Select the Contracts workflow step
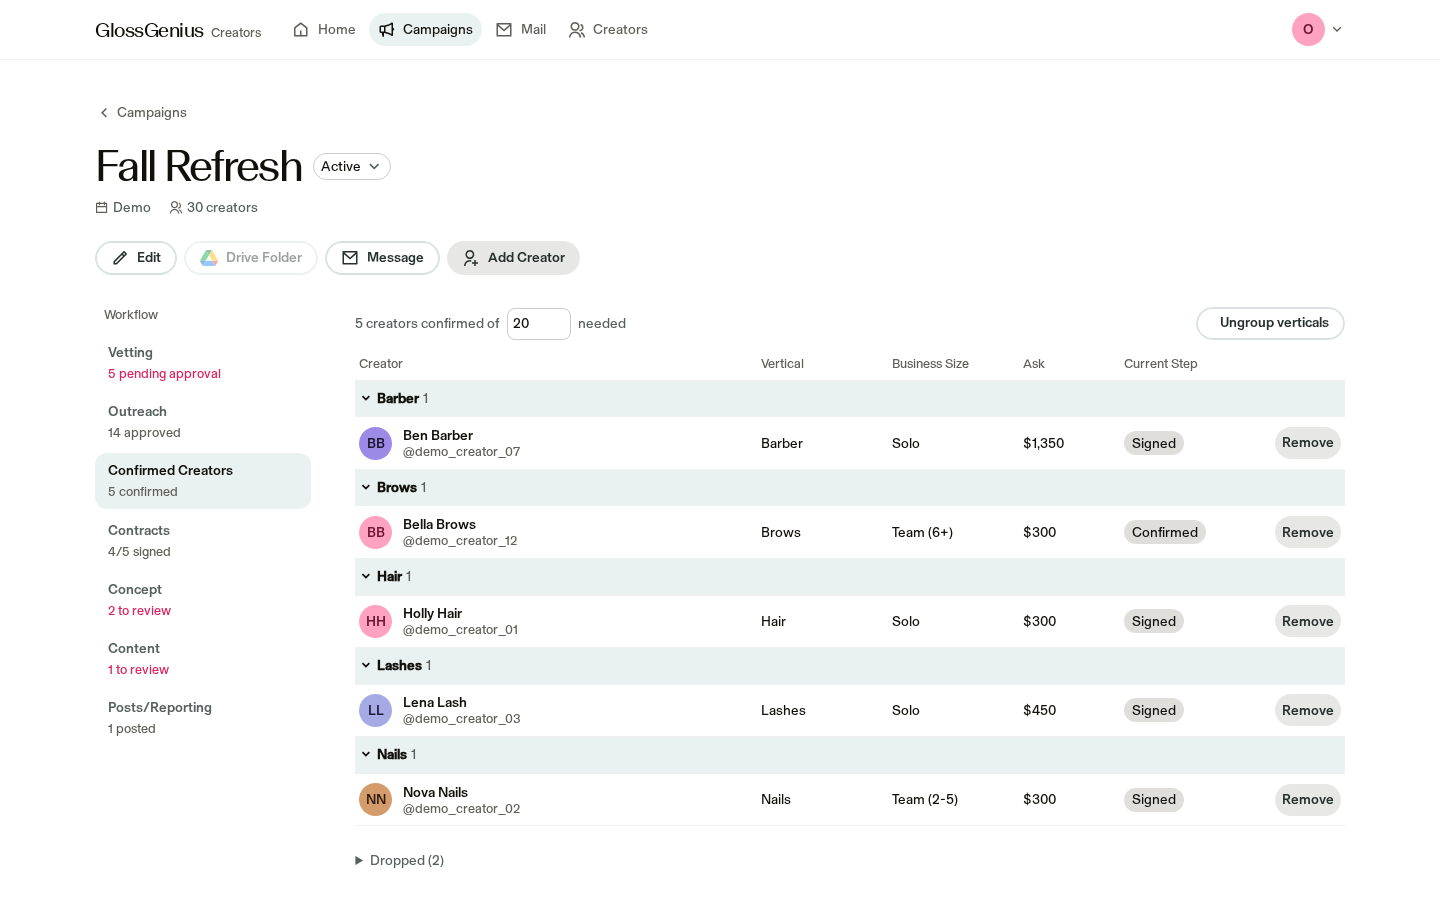The image size is (1440, 900). coord(203,541)
